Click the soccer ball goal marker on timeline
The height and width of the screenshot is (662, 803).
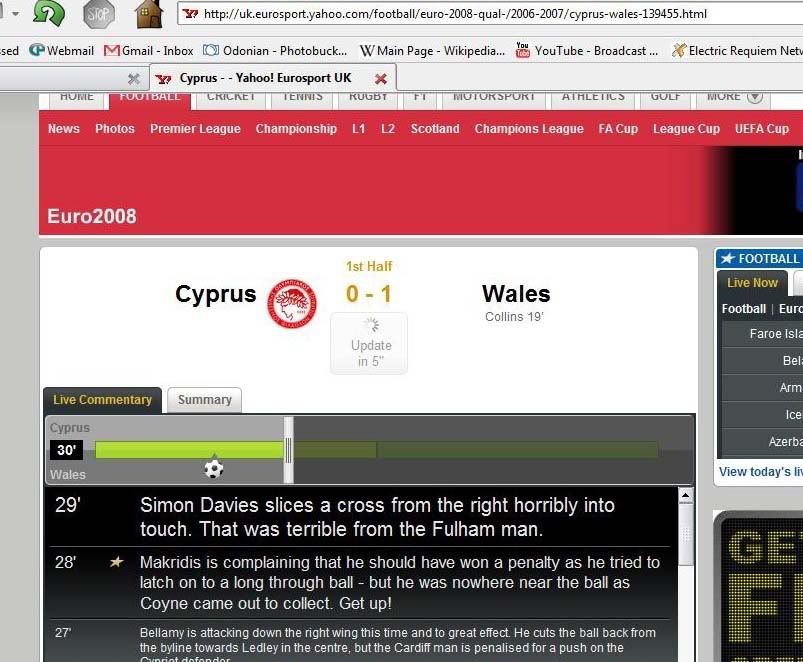click(x=214, y=468)
